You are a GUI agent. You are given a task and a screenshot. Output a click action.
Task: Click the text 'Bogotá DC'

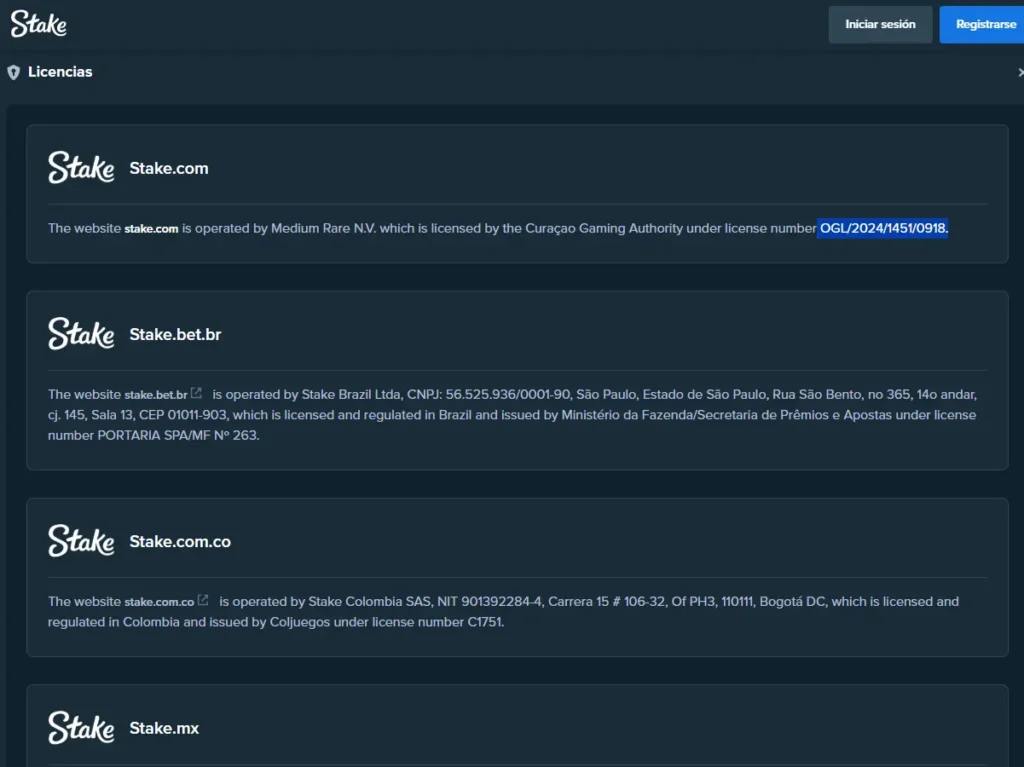792,601
